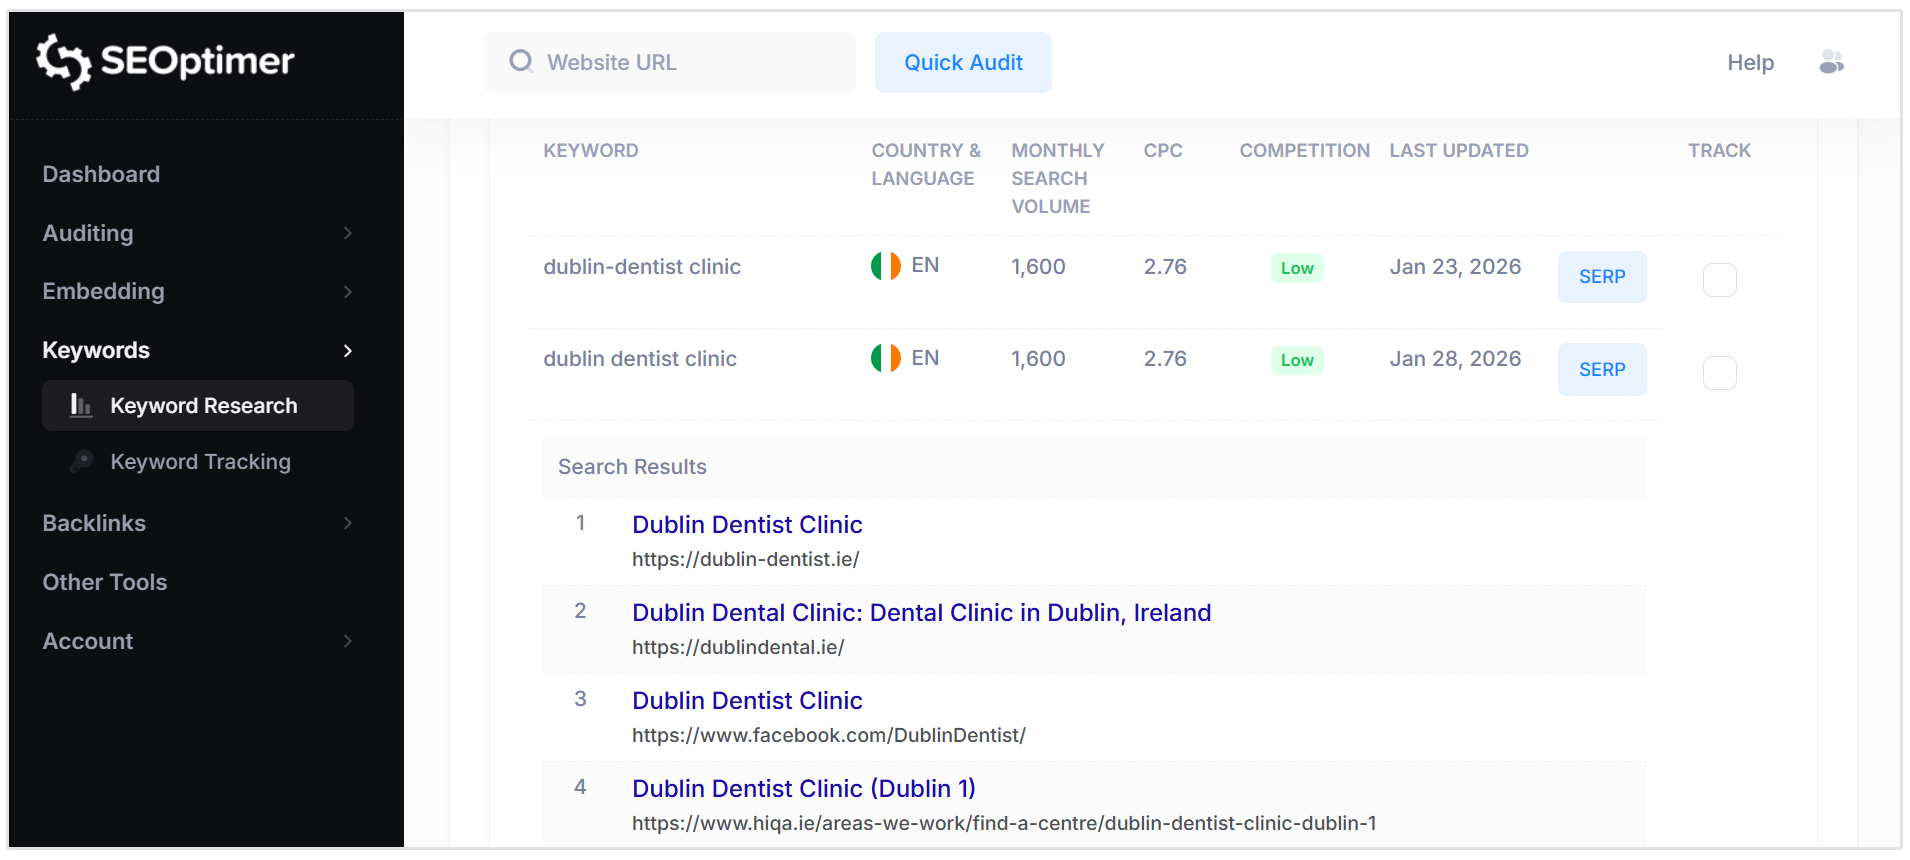Expand the Embedding menu chevron
The height and width of the screenshot is (860, 1910).
click(347, 292)
